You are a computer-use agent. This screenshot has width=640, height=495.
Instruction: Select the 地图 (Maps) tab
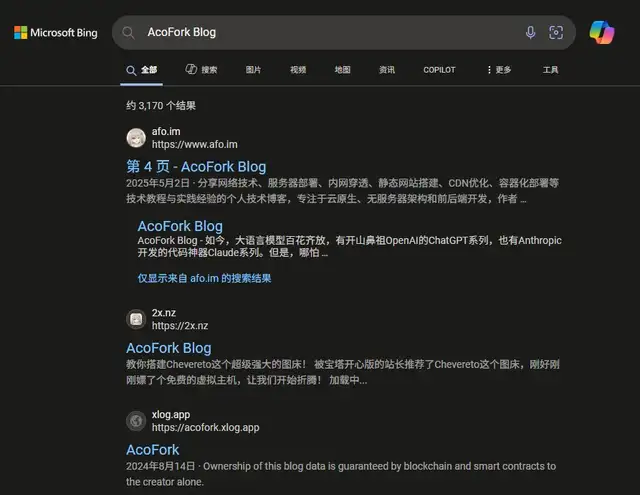click(x=342, y=70)
